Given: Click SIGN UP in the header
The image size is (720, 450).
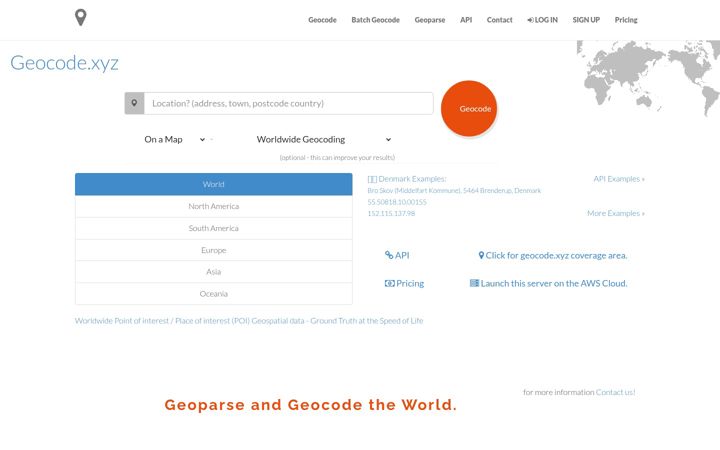Looking at the screenshot, I should 586,20.
